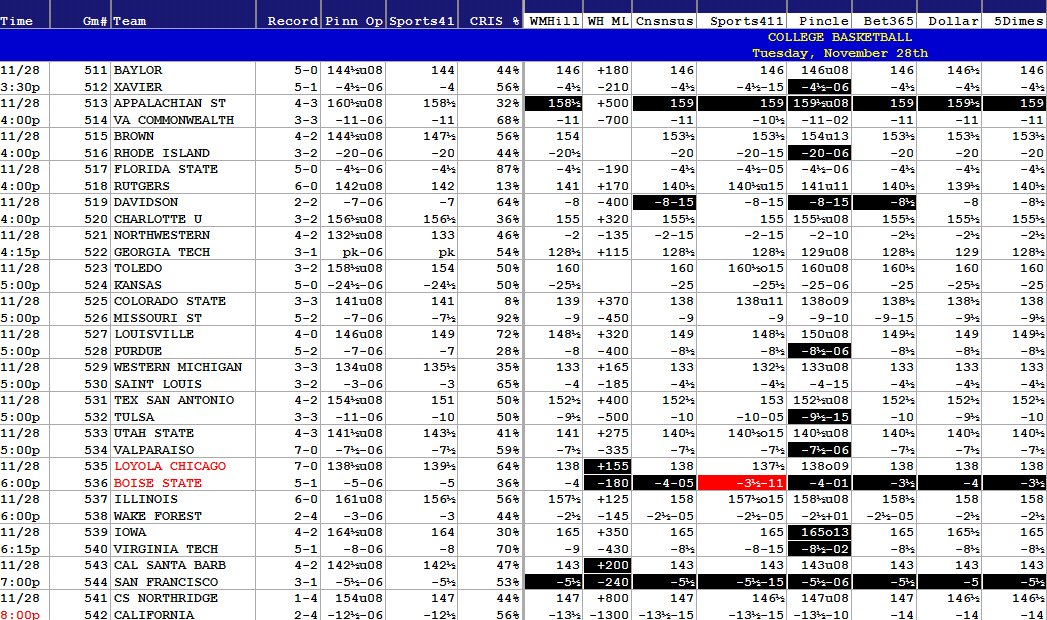Click the highlighted 165o13 Iowa Pincle total
Viewport: 1047px width, 620px height.
(x=819, y=533)
